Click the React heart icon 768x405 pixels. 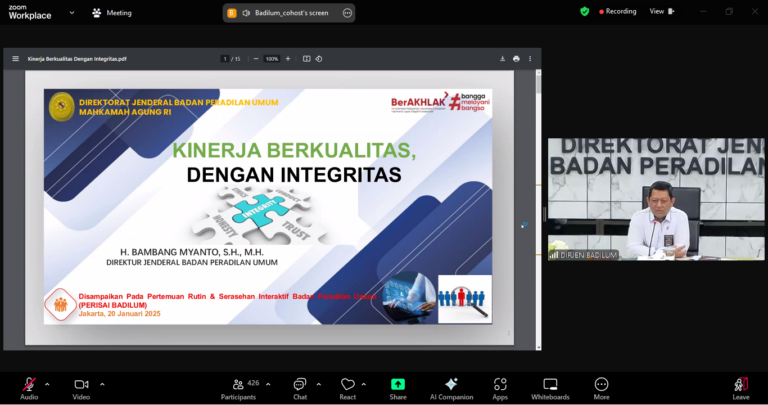pos(348,386)
